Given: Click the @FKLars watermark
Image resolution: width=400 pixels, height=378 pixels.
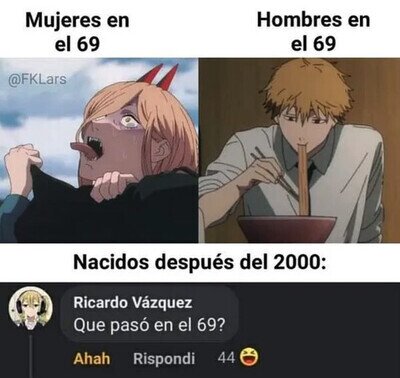Looking at the screenshot, I should click(37, 80).
